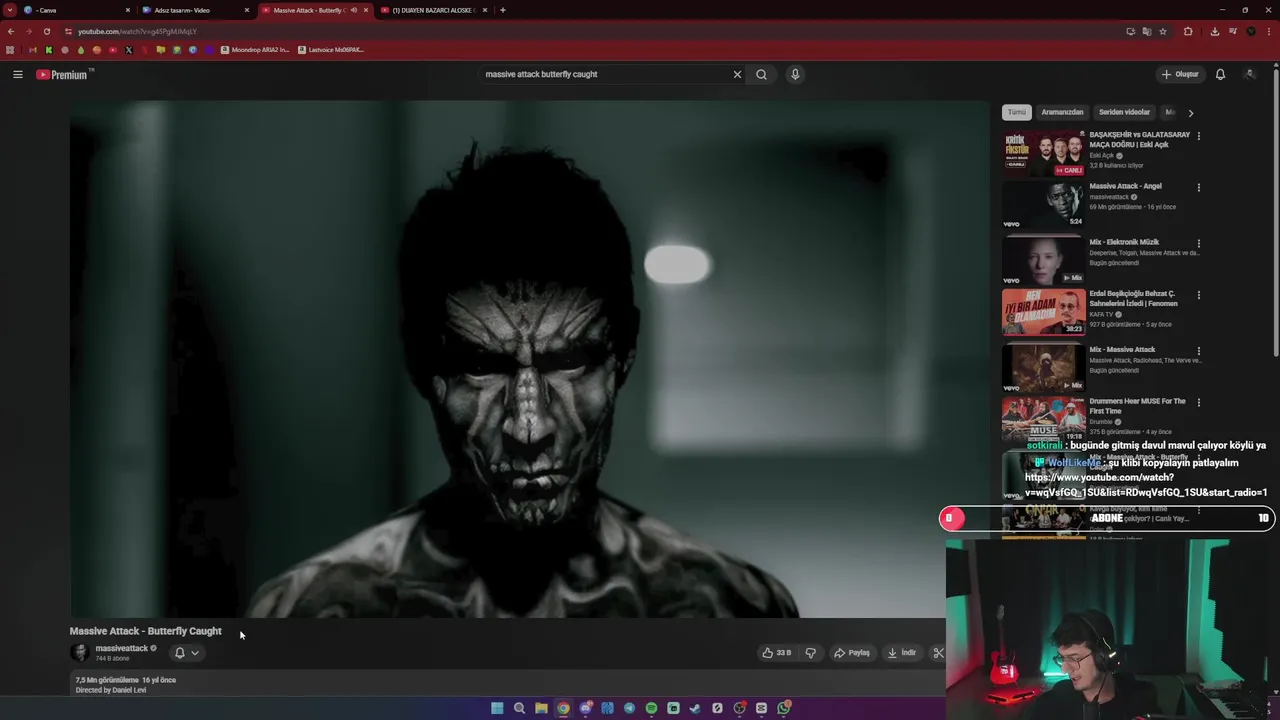This screenshot has width=1280, height=720.
Task: Bookmark this page with the star
Action: pos(1163,31)
